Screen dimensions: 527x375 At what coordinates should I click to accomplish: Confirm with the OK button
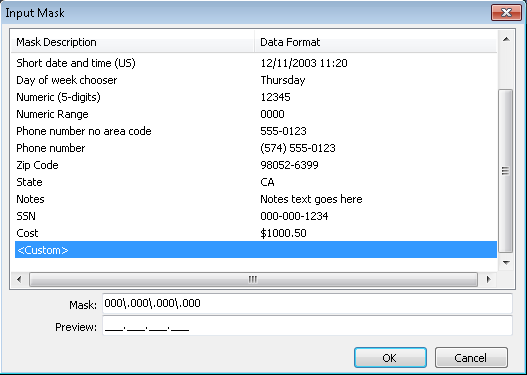pos(390,358)
